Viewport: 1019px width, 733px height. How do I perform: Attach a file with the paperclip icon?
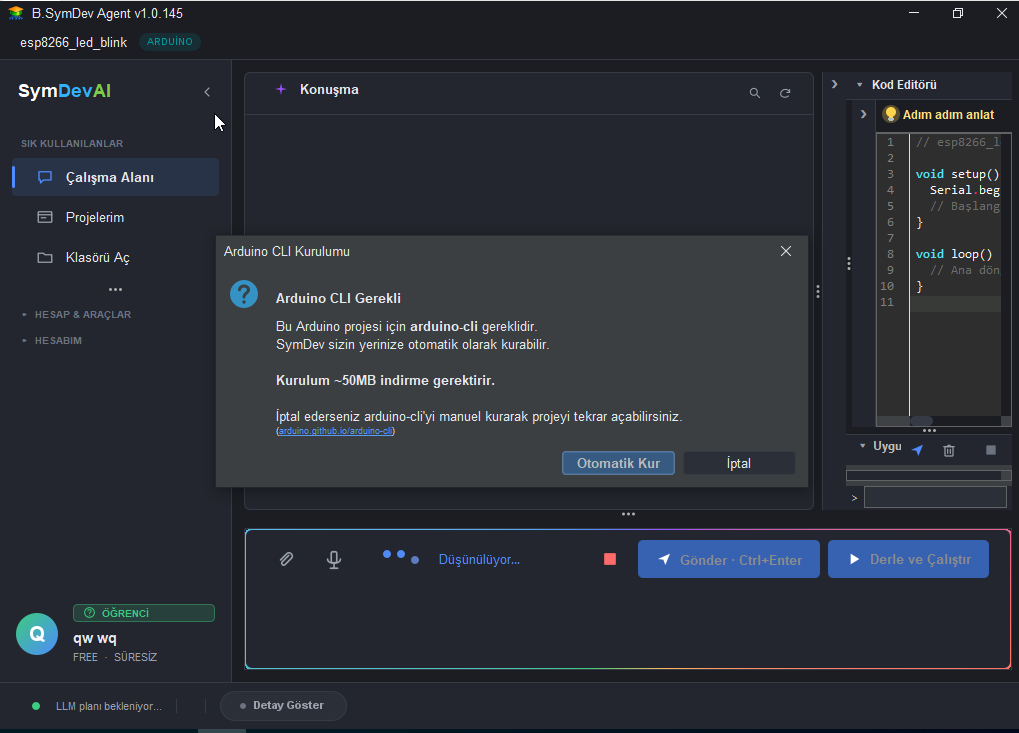286,559
